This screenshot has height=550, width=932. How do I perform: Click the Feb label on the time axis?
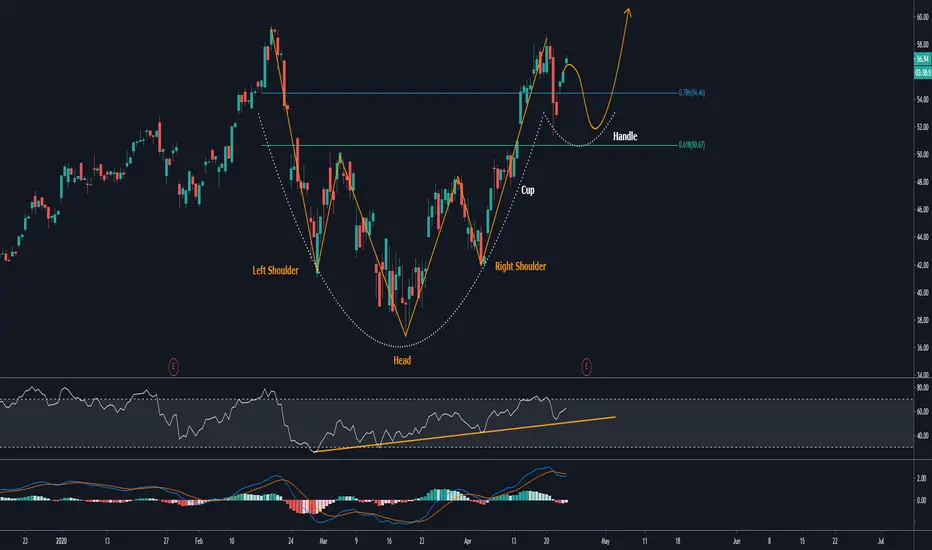pos(199,541)
